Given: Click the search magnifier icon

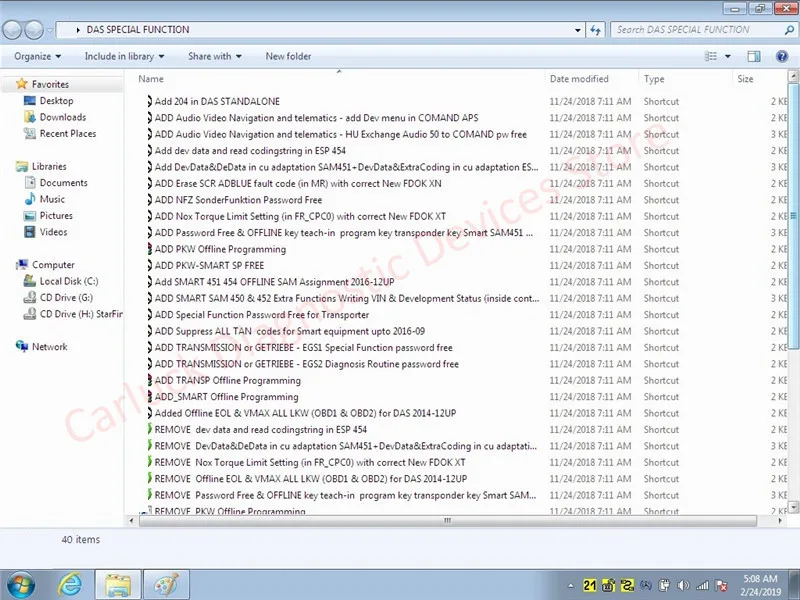Looking at the screenshot, I should coord(789,30).
